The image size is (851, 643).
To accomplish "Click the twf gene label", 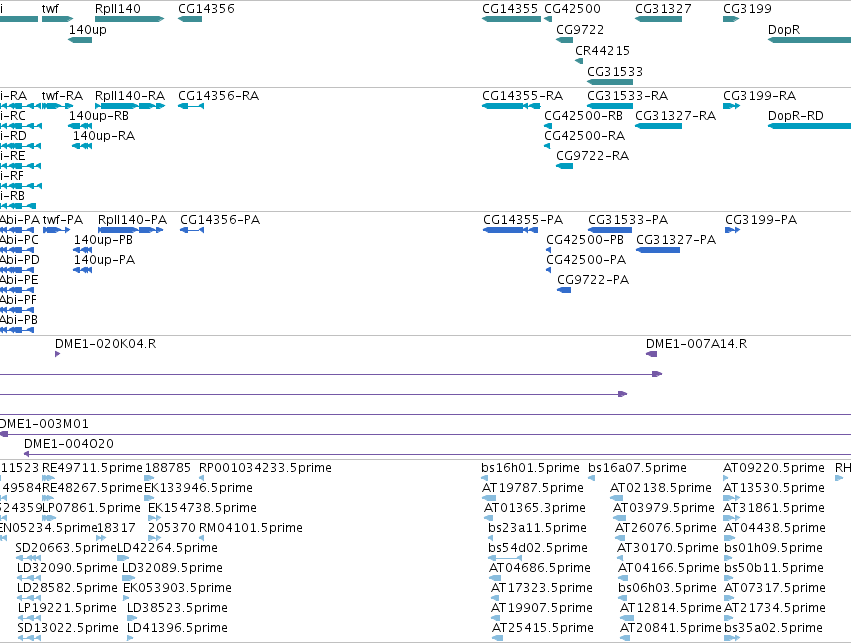I will click(50, 9).
